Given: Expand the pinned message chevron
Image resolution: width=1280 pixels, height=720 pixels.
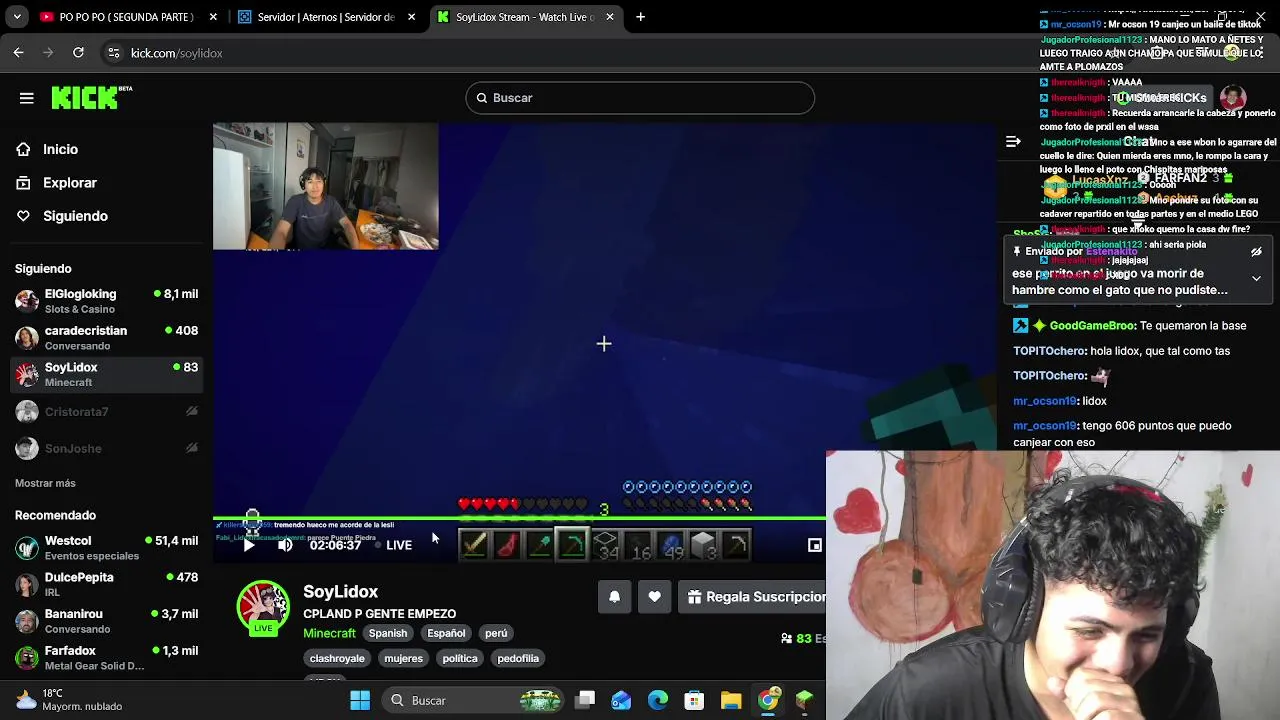Looking at the screenshot, I should [x=1256, y=278].
